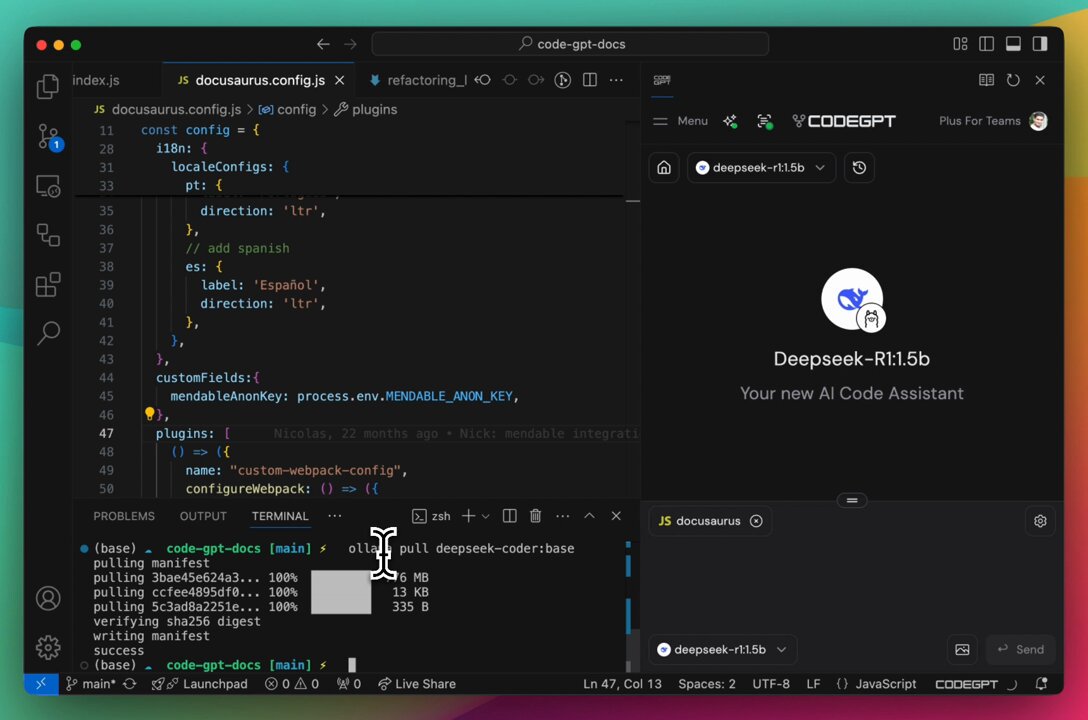
Task: Open the model selector beside the Send button
Action: point(722,650)
